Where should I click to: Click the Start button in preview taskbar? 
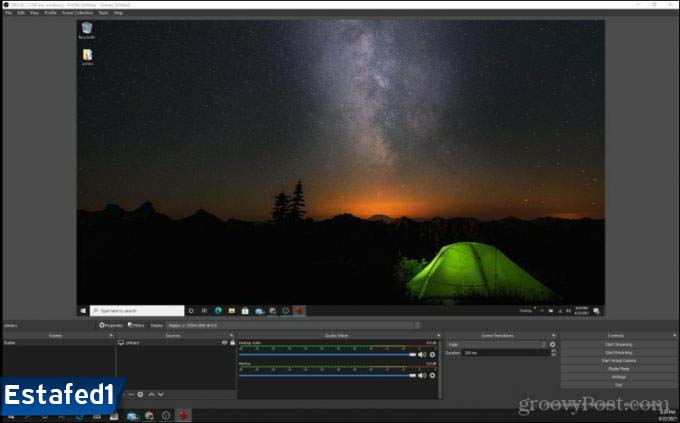click(x=83, y=311)
